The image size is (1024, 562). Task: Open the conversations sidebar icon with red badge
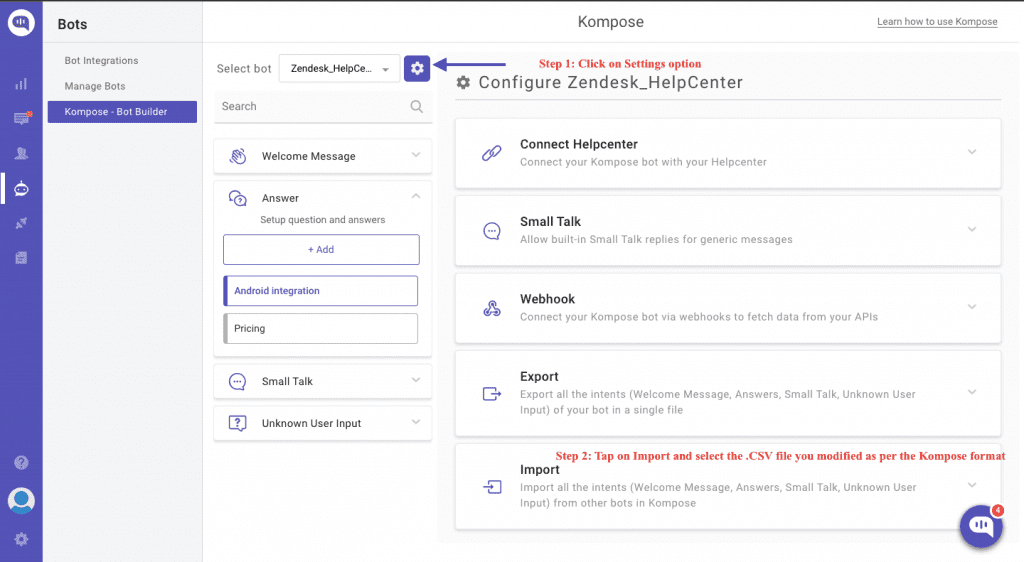tap(22, 118)
